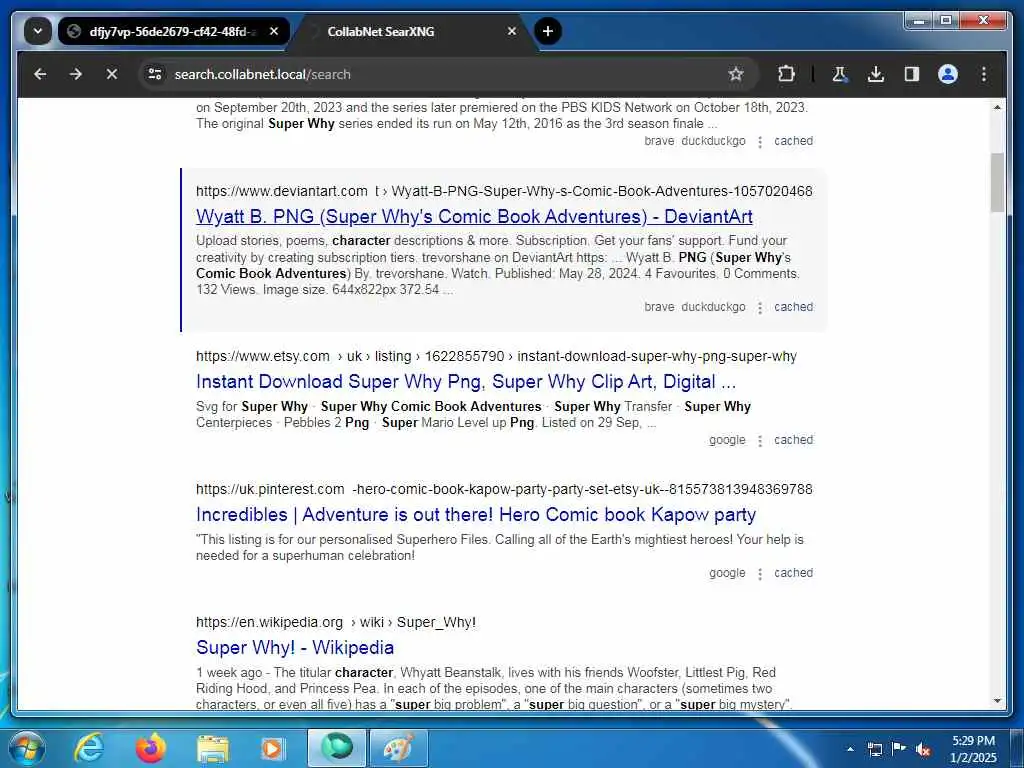Expand options dots on Etsy result
Screen dimensions: 1024x768
[x=760, y=441]
